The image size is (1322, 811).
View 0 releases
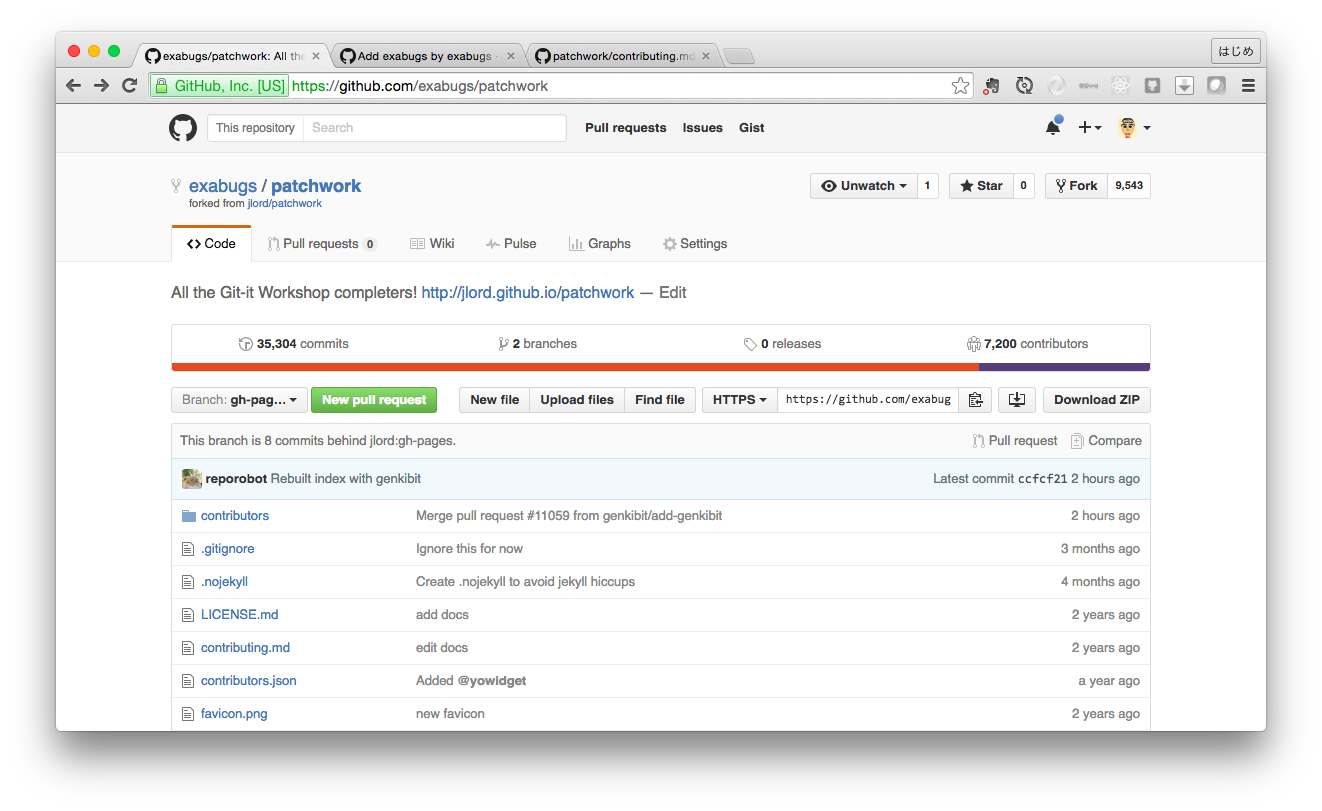[x=783, y=344]
